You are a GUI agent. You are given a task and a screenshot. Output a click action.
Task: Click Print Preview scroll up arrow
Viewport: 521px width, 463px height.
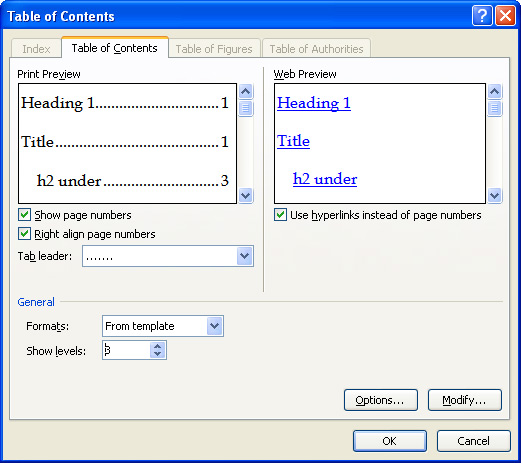point(246,91)
